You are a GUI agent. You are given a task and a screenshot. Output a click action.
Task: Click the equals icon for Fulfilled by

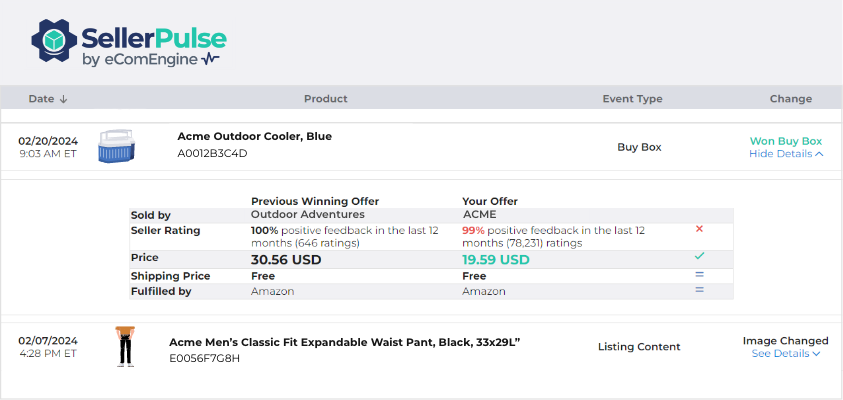[x=699, y=290]
